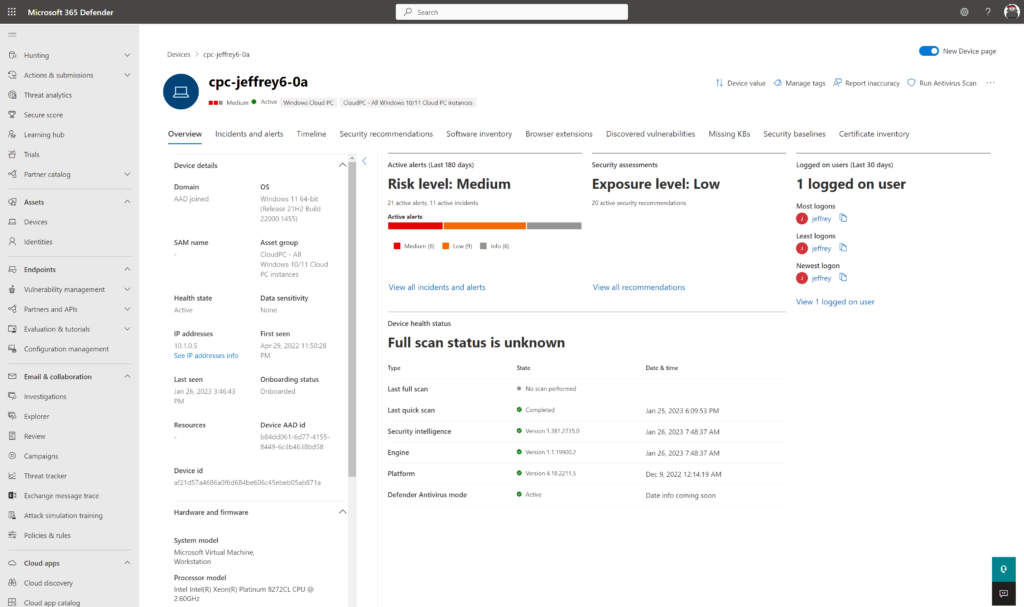Viewport: 1024px width, 607px height.
Task: Click the Threat tracker icon
Action: [12, 475]
